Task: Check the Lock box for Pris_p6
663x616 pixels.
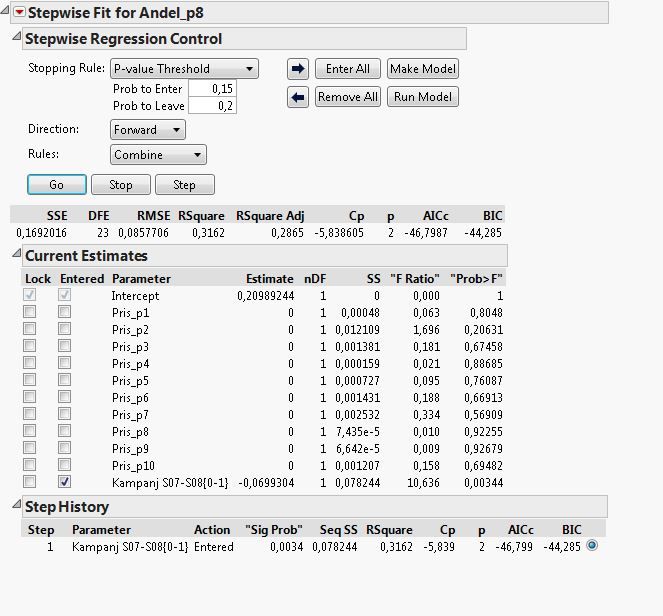Action: tap(30, 397)
